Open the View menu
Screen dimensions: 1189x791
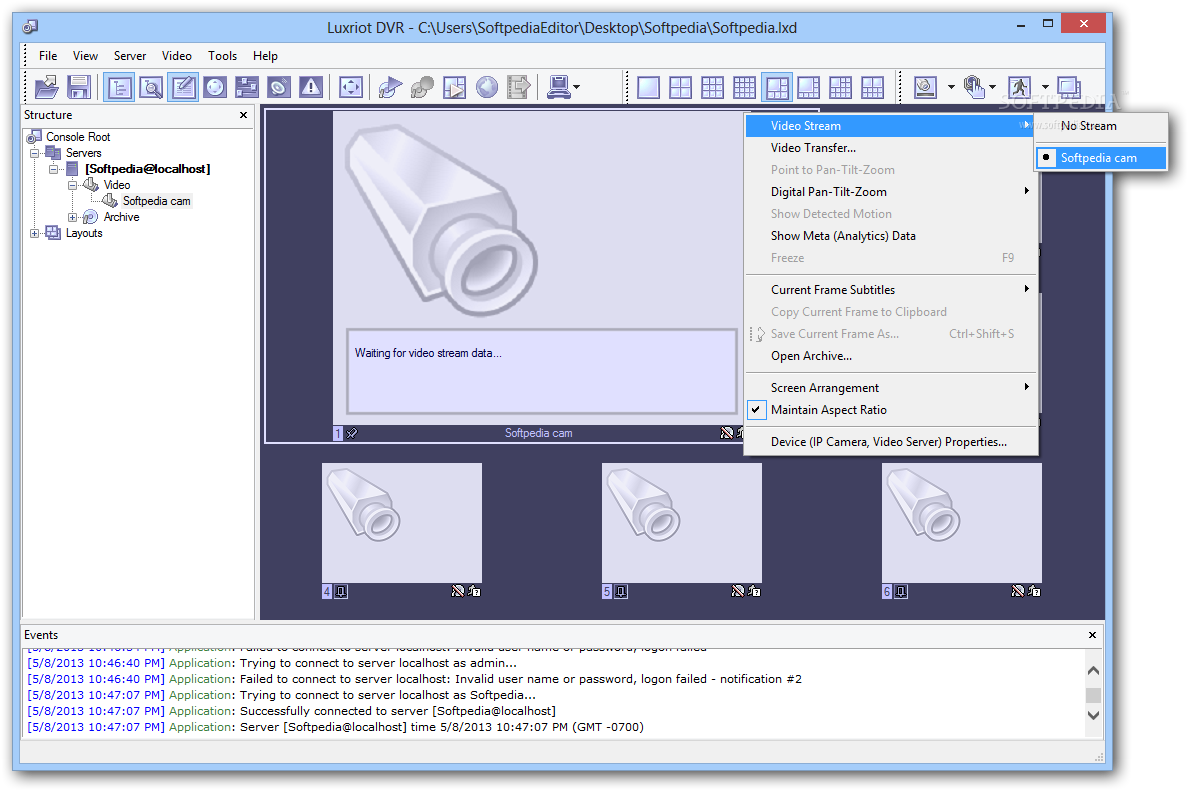(x=85, y=55)
